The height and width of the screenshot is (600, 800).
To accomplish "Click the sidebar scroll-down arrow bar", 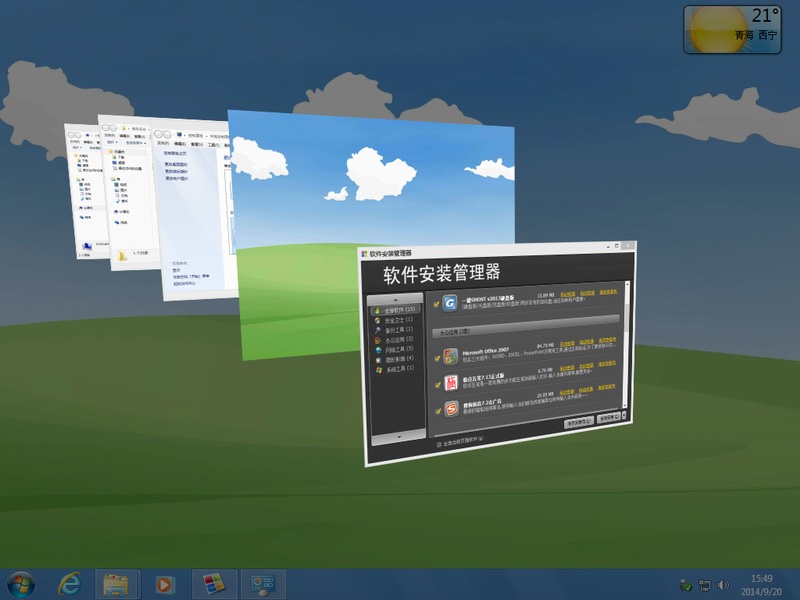I will tap(398, 437).
